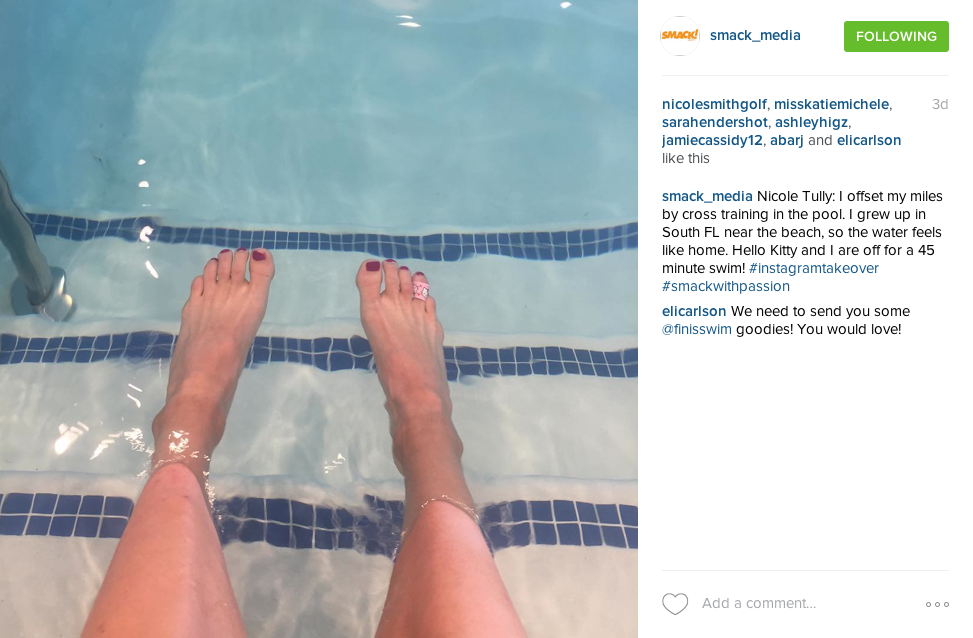The width and height of the screenshot is (973, 638).
Task: Open the #smackwithpassion hashtag
Action: pos(725,286)
